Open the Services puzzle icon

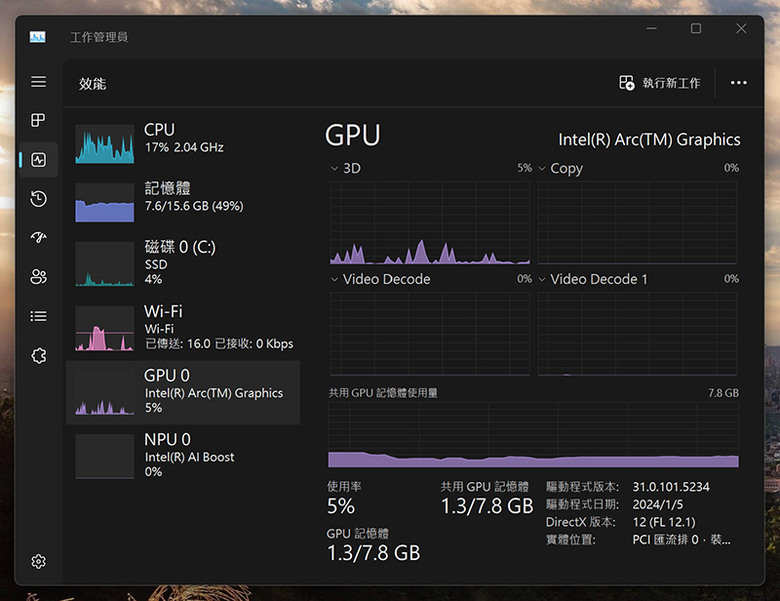pos(38,356)
